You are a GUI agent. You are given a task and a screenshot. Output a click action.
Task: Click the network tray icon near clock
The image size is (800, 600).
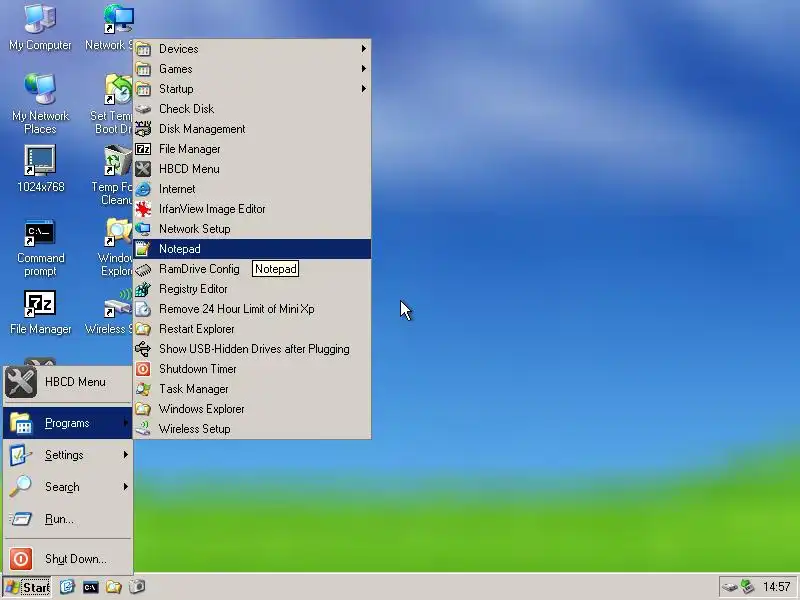[747, 587]
